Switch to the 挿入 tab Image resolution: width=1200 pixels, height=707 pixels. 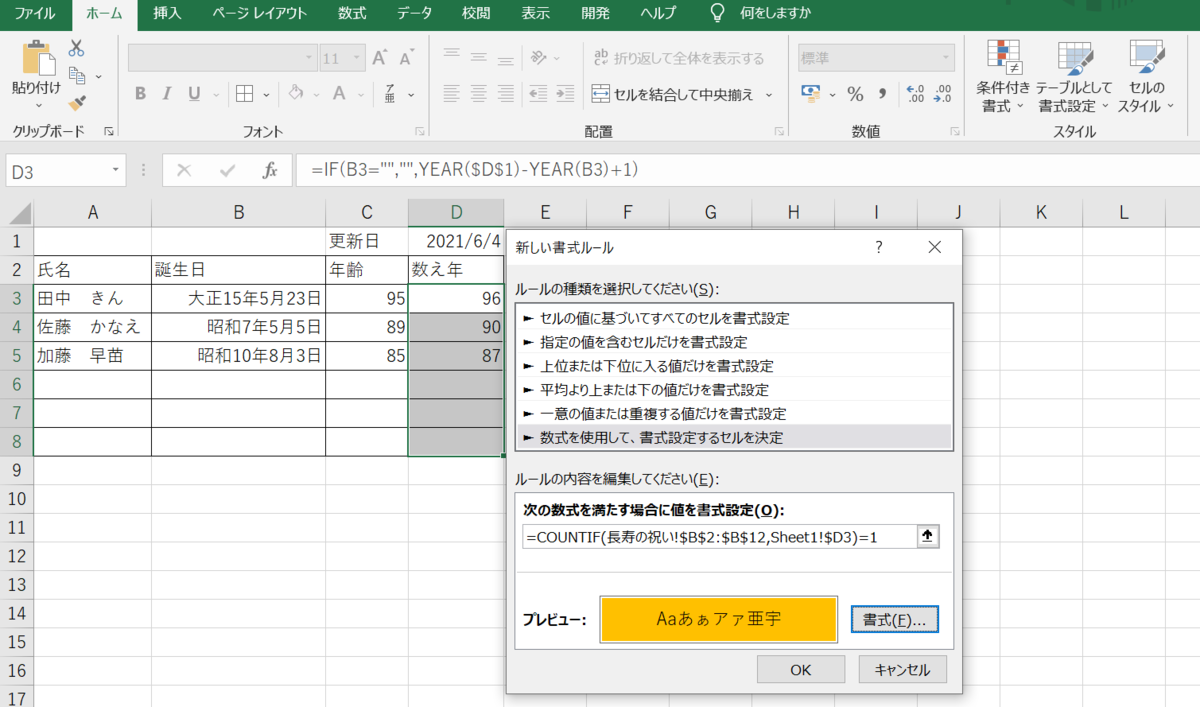coord(168,13)
